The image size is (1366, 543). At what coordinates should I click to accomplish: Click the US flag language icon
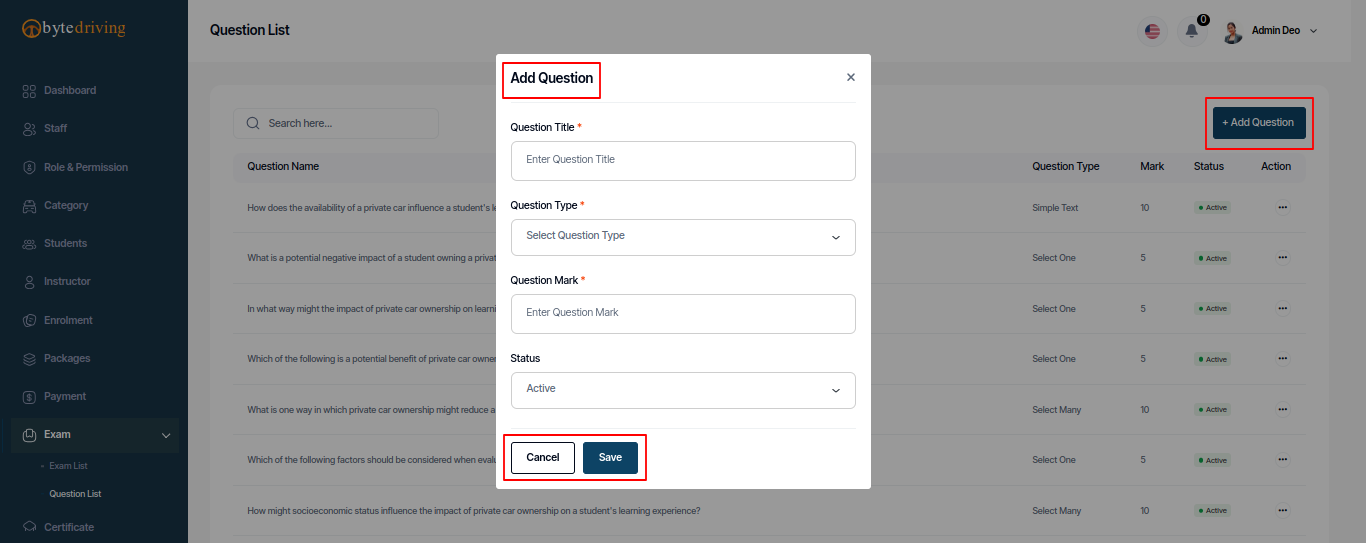coord(1153,31)
